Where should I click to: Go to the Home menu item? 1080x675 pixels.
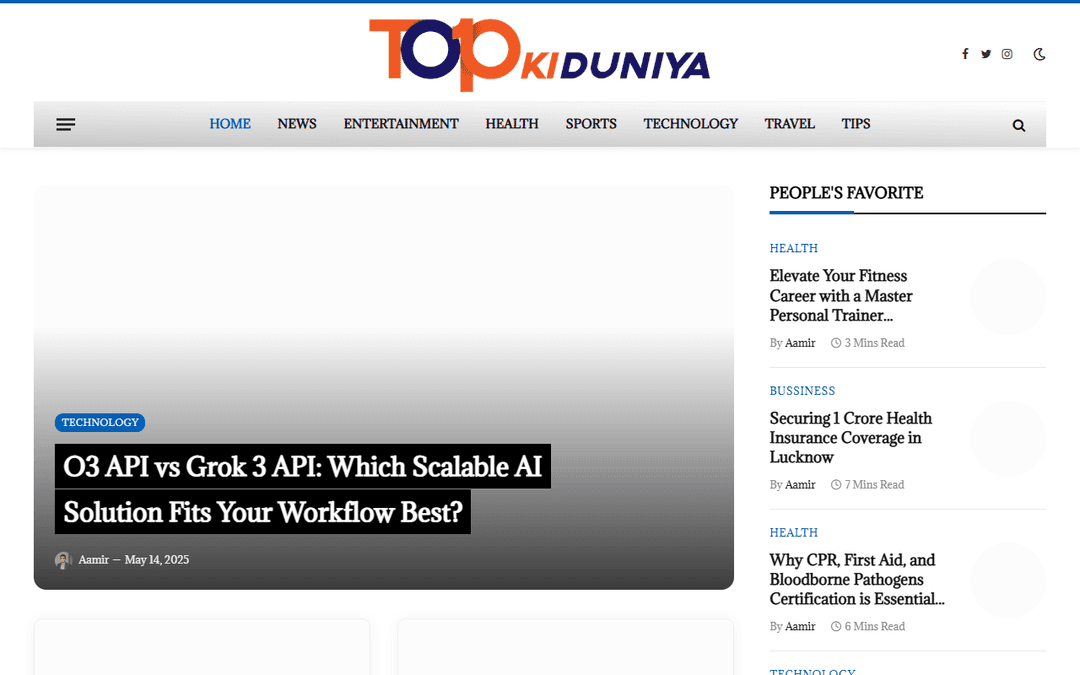tap(230, 124)
